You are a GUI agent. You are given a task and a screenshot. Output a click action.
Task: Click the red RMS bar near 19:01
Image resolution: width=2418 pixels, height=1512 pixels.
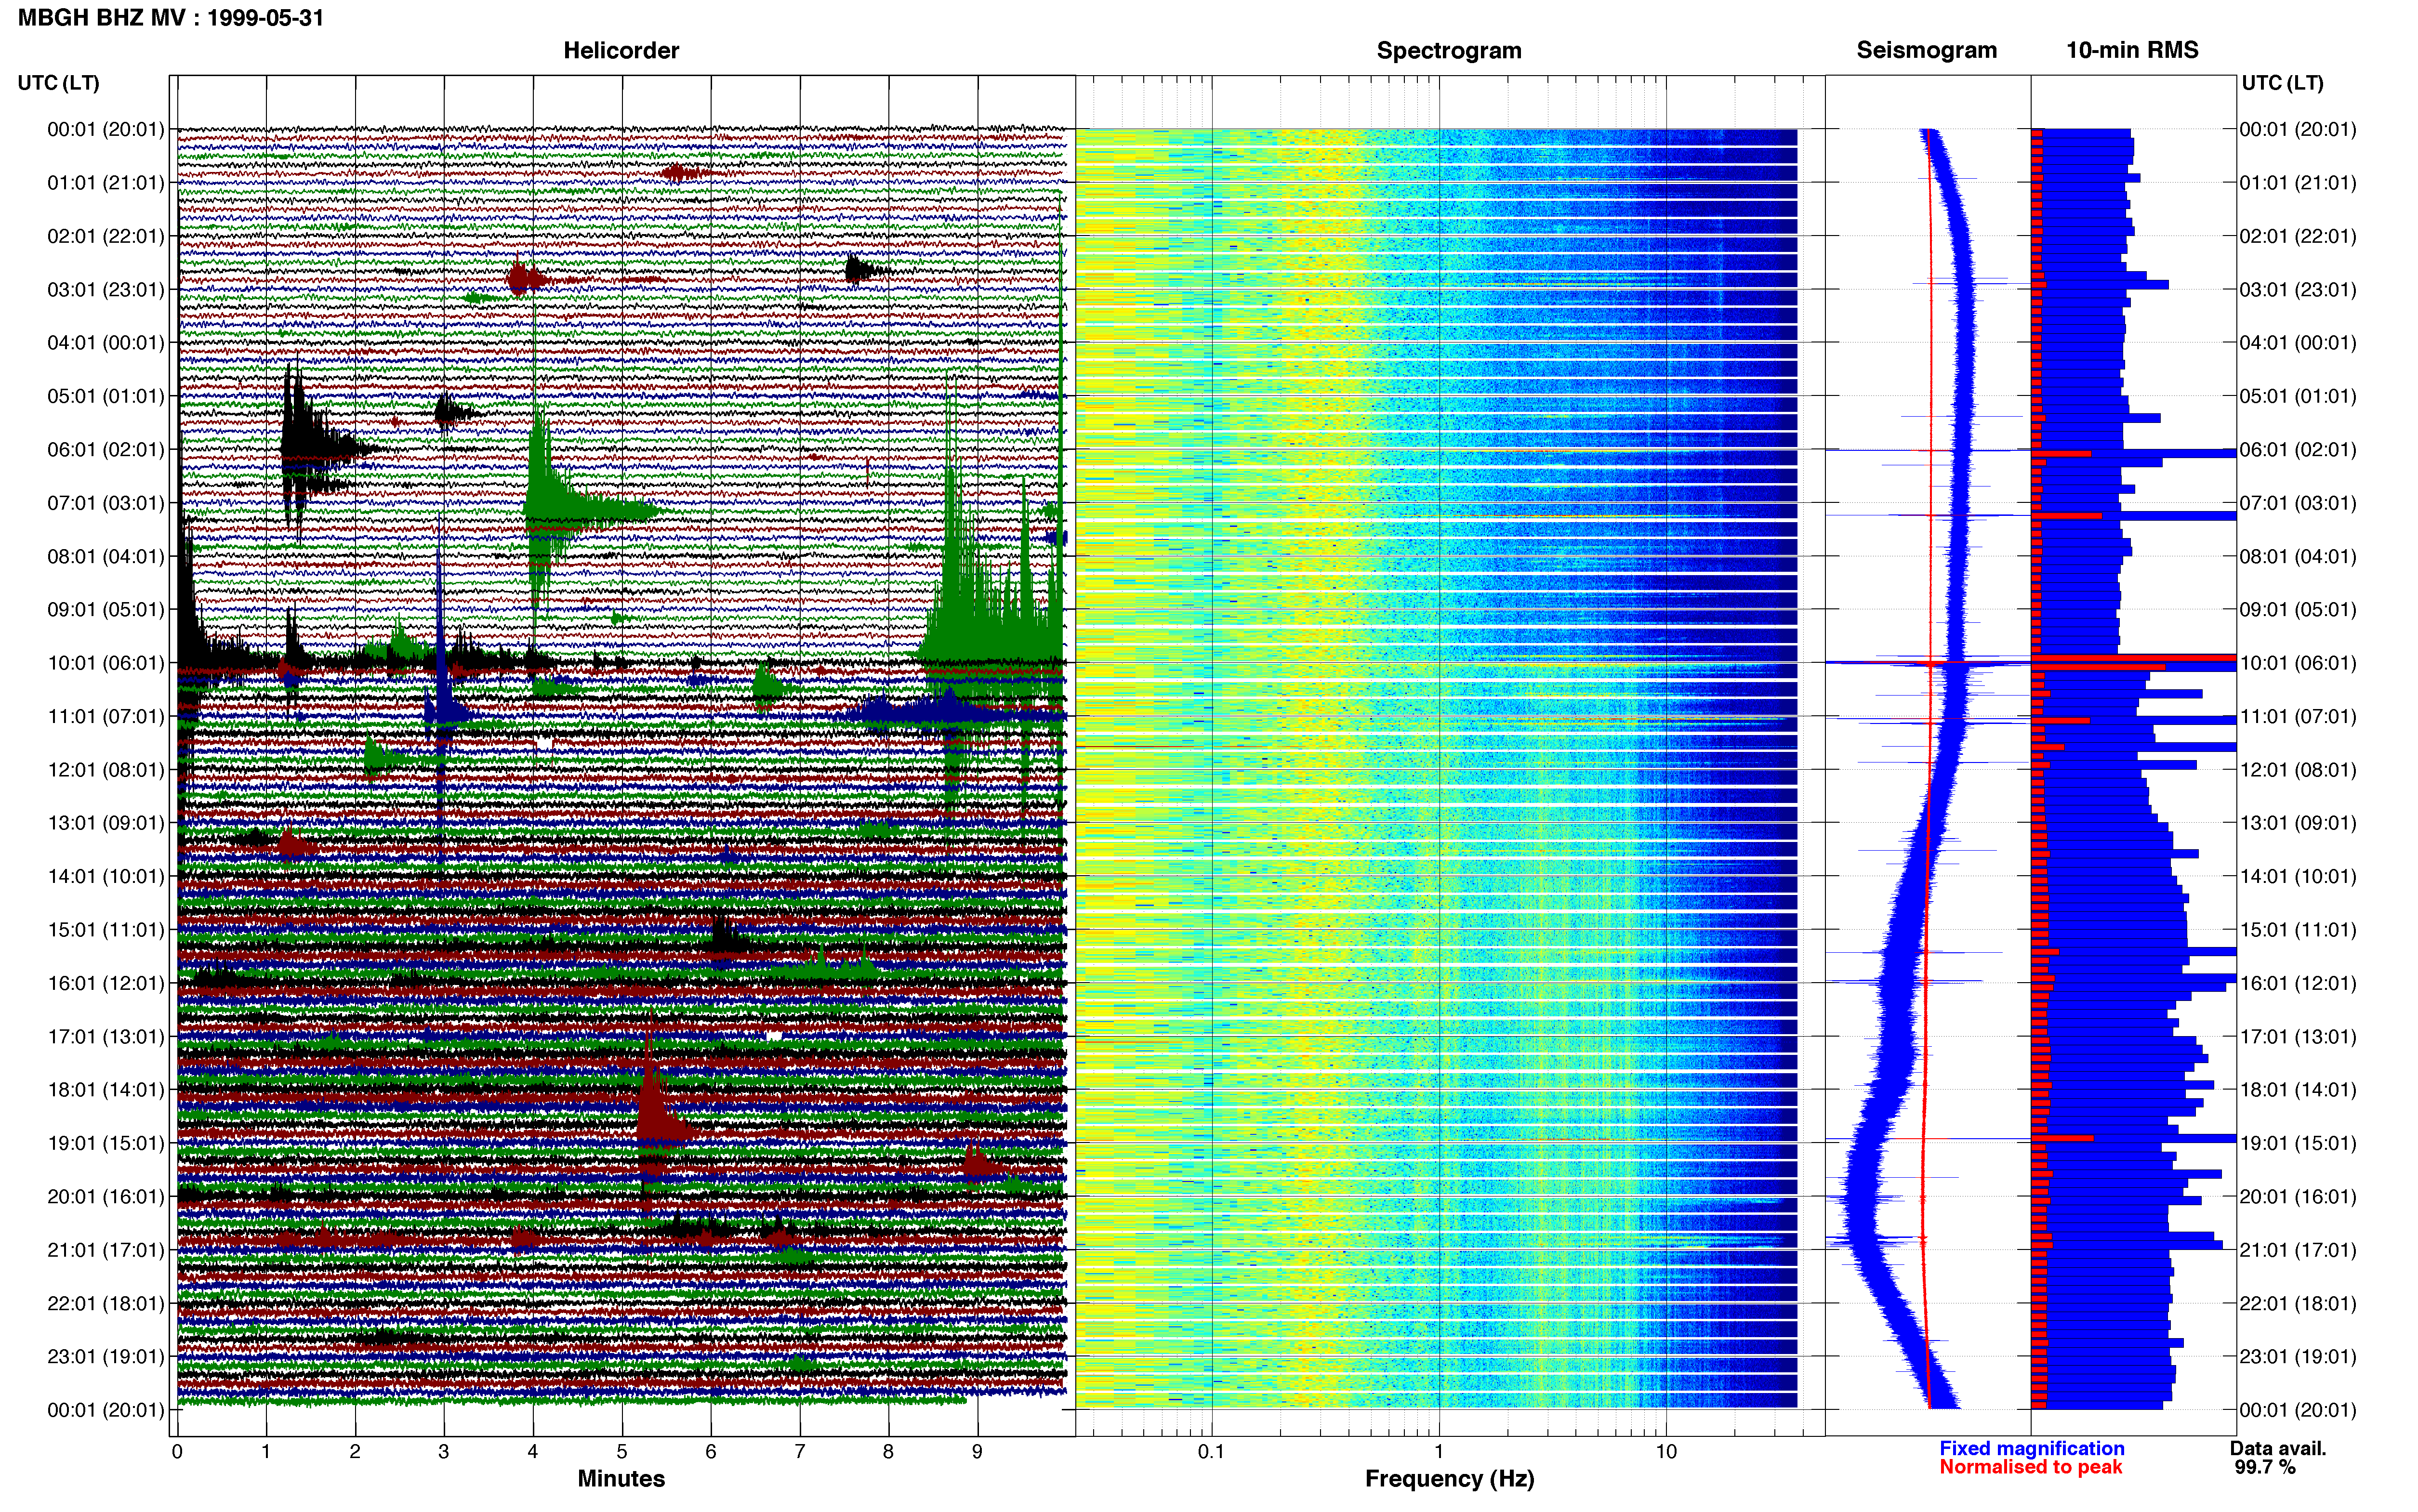point(2062,1138)
